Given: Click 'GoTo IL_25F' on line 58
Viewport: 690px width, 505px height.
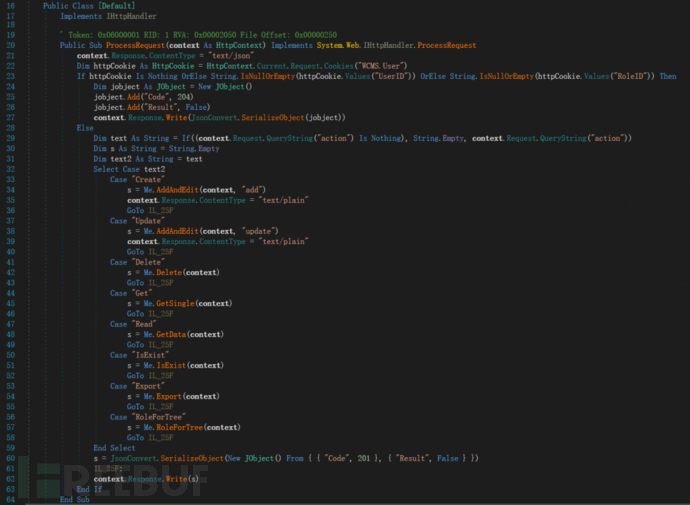Looking at the screenshot, I should [150, 438].
